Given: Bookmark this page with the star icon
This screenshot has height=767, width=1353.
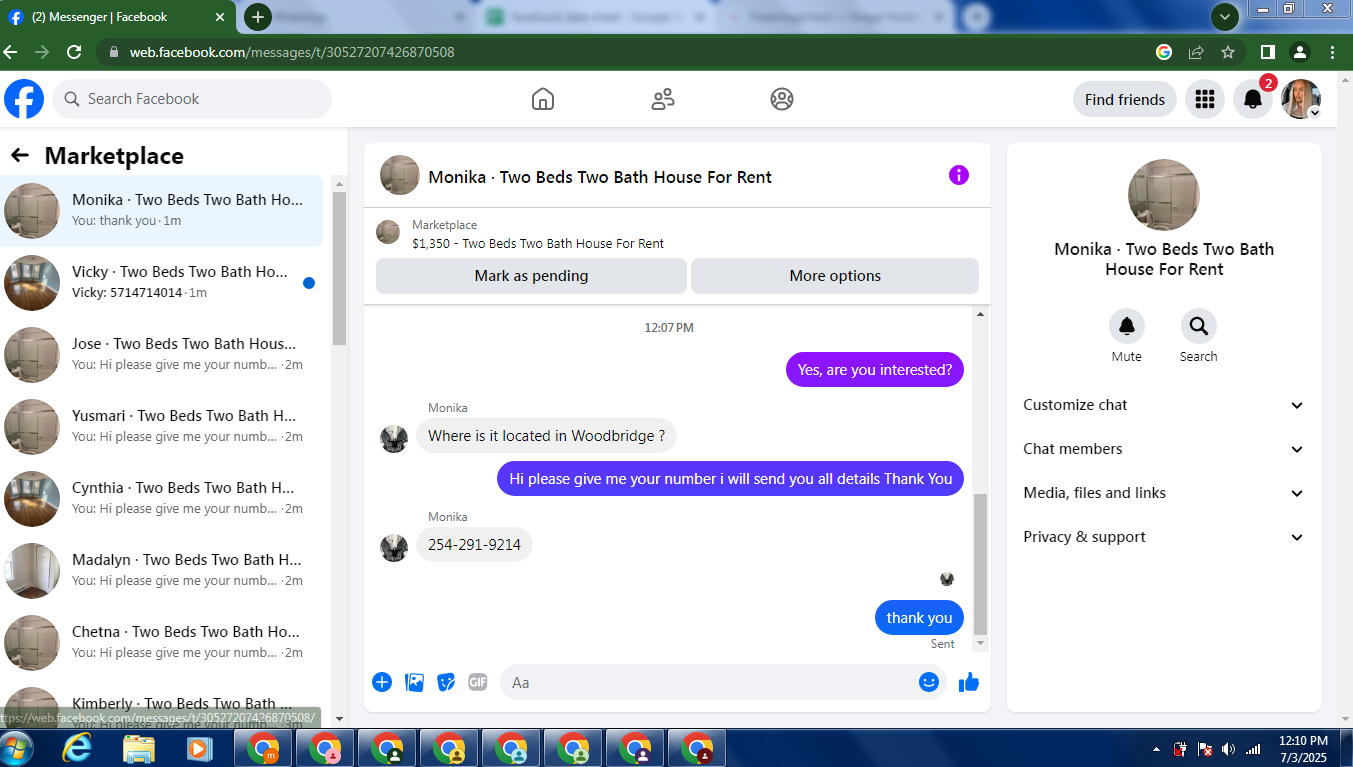Looking at the screenshot, I should pyautogui.click(x=1228, y=52).
